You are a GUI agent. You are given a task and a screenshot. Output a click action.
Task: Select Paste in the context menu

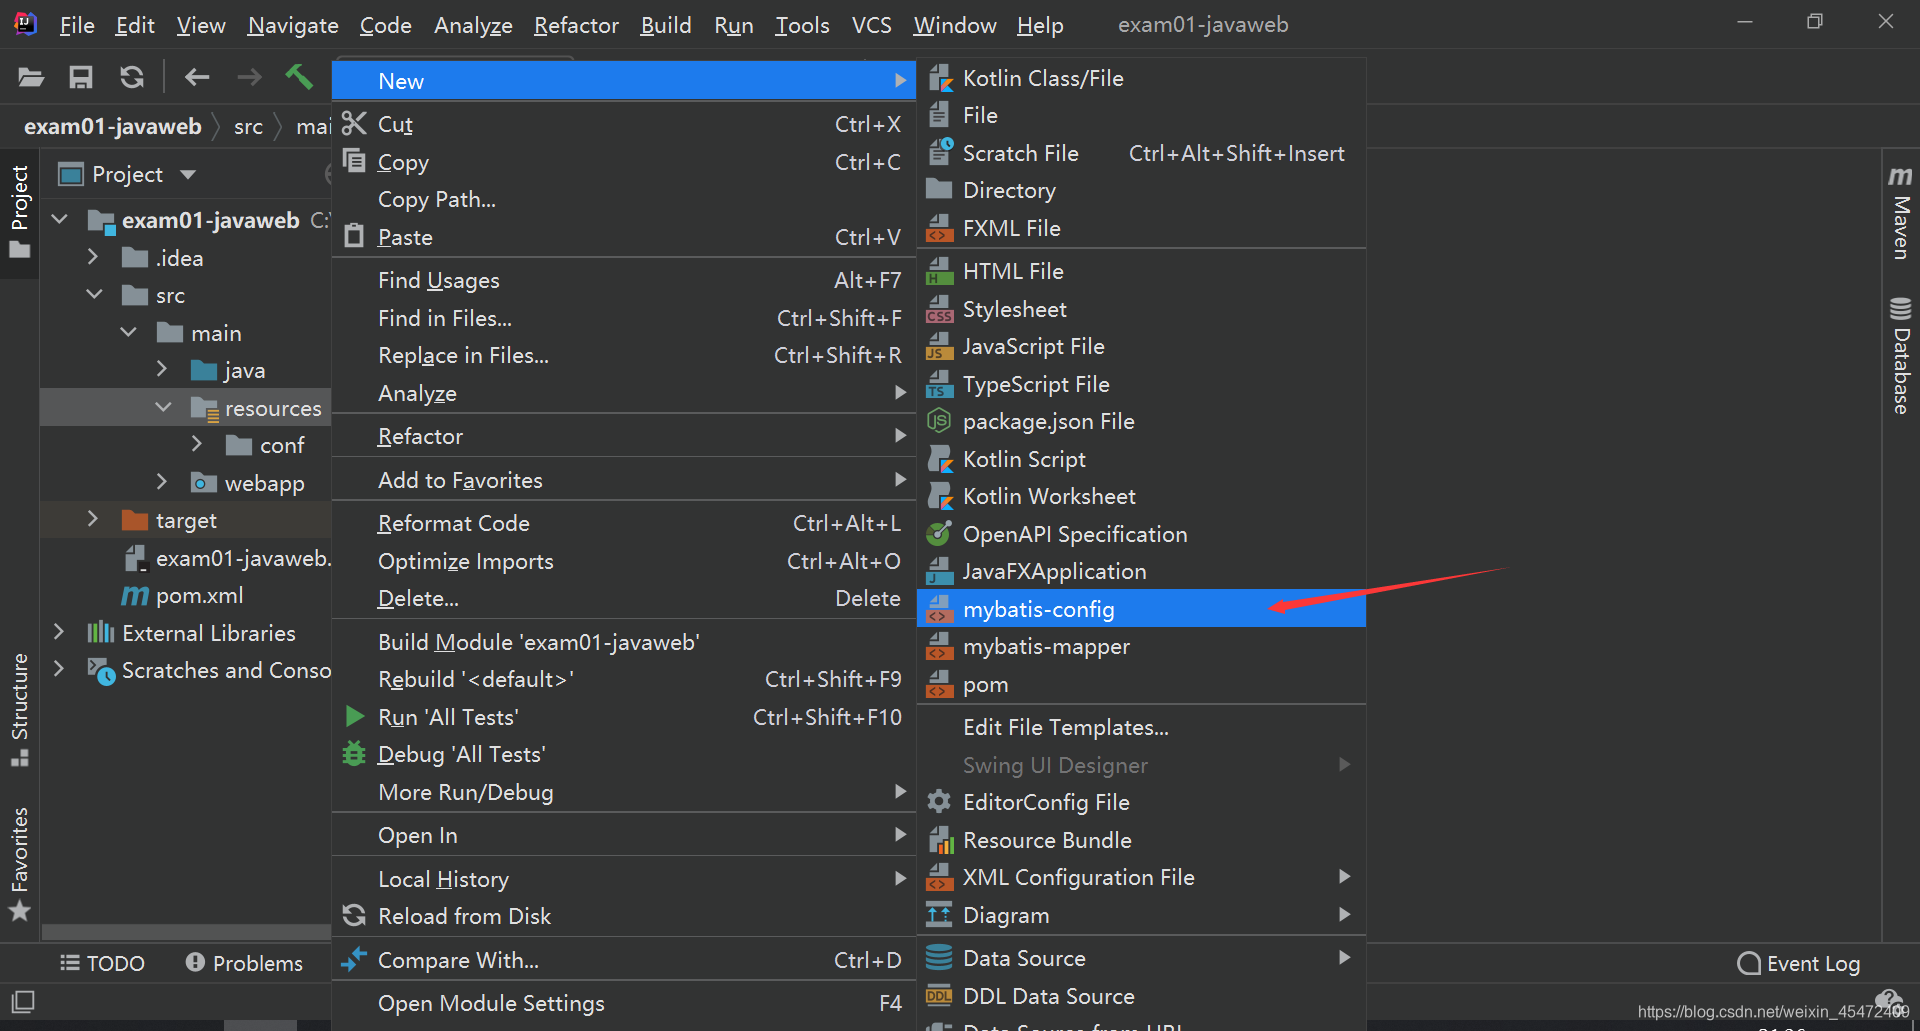tap(623, 237)
